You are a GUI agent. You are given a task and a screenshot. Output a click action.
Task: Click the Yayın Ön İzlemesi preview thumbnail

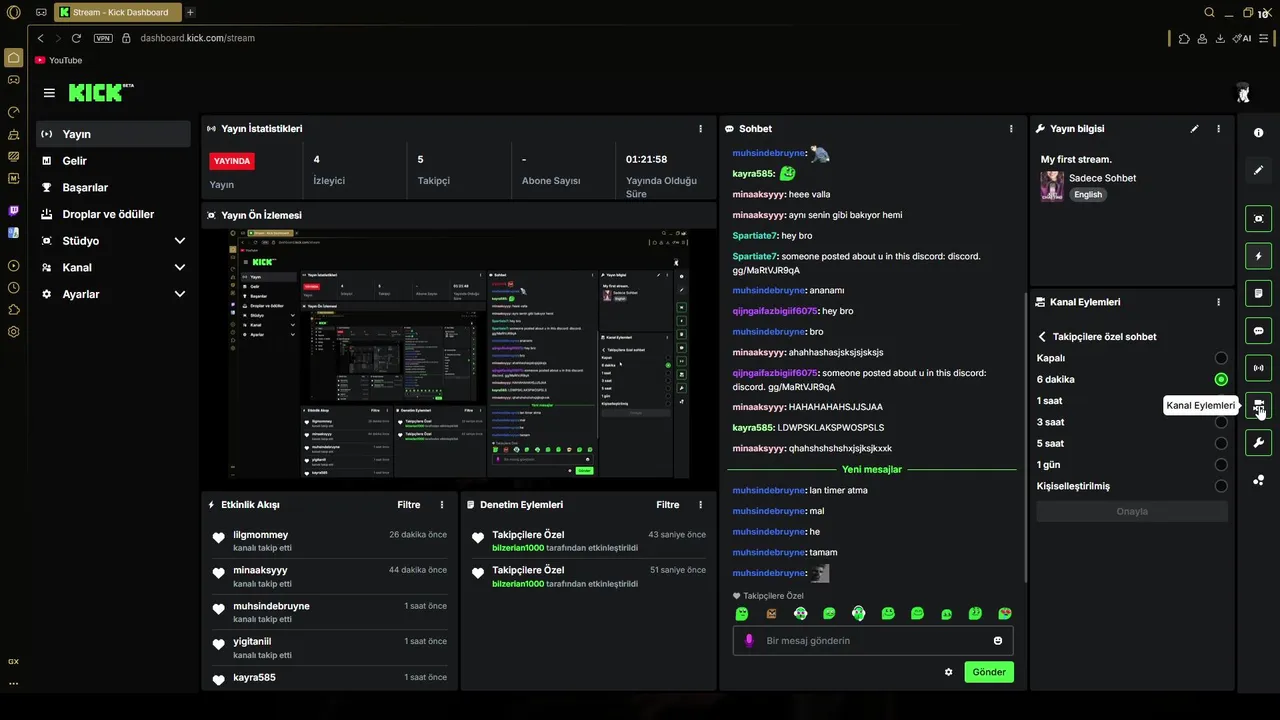[459, 353]
